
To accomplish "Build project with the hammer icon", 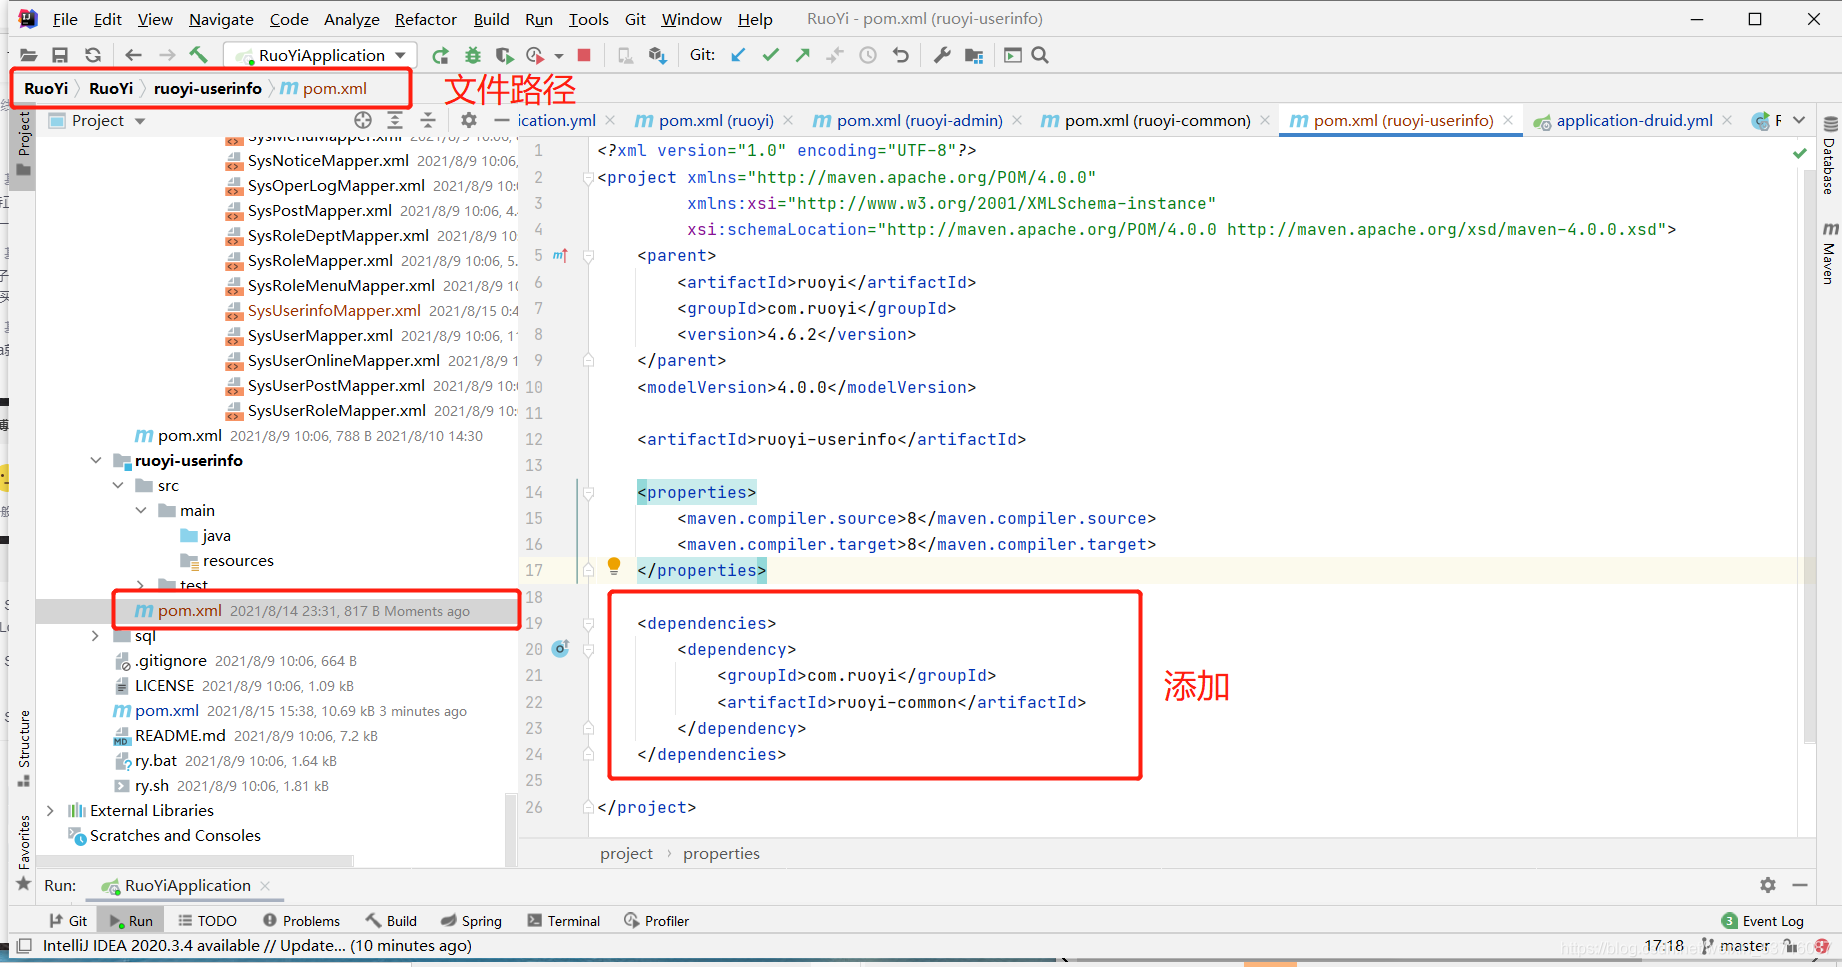I will pyautogui.click(x=198, y=55).
